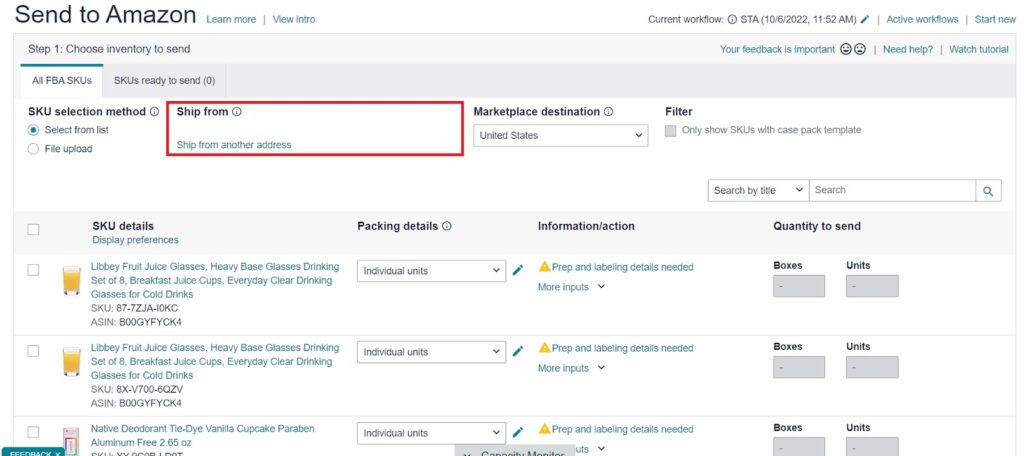Select the File upload radio button
Viewport: 1024px width, 456px height.
pos(34,149)
